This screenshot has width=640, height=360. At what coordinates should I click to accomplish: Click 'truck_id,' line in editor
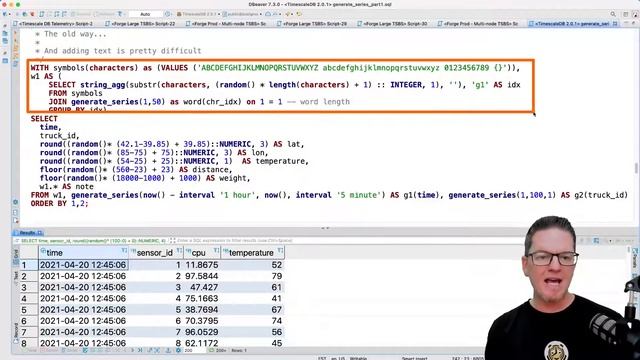[60, 136]
